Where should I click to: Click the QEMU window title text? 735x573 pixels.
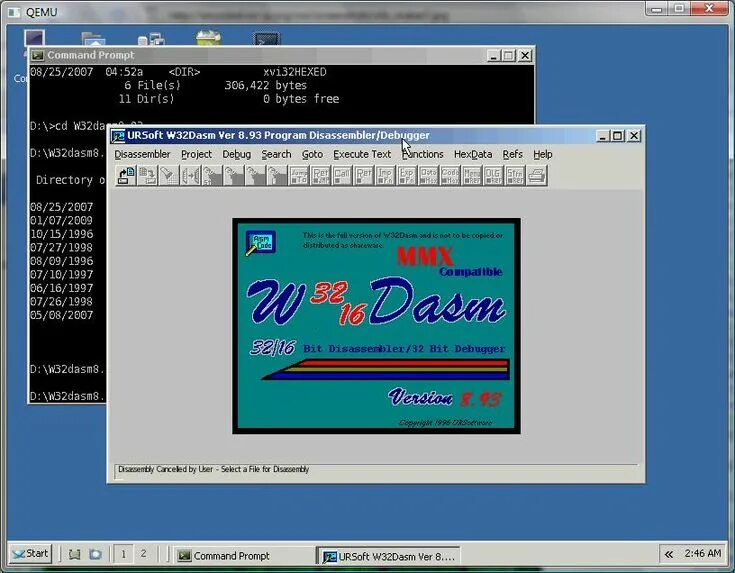pyautogui.click(x=41, y=12)
